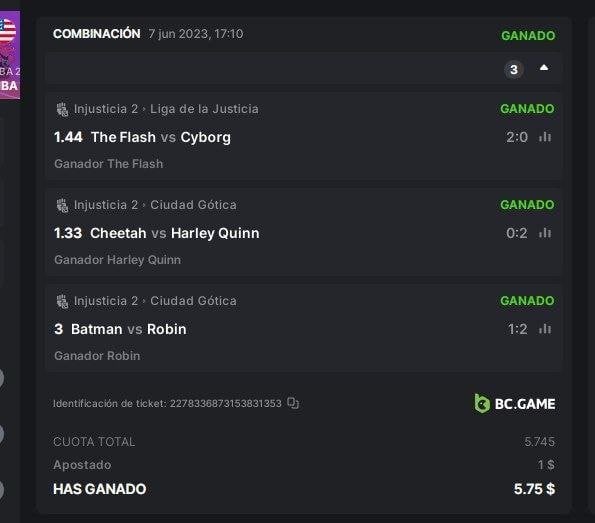Collapse the combination bet selections arrow
This screenshot has width=595, height=523.
(x=544, y=68)
